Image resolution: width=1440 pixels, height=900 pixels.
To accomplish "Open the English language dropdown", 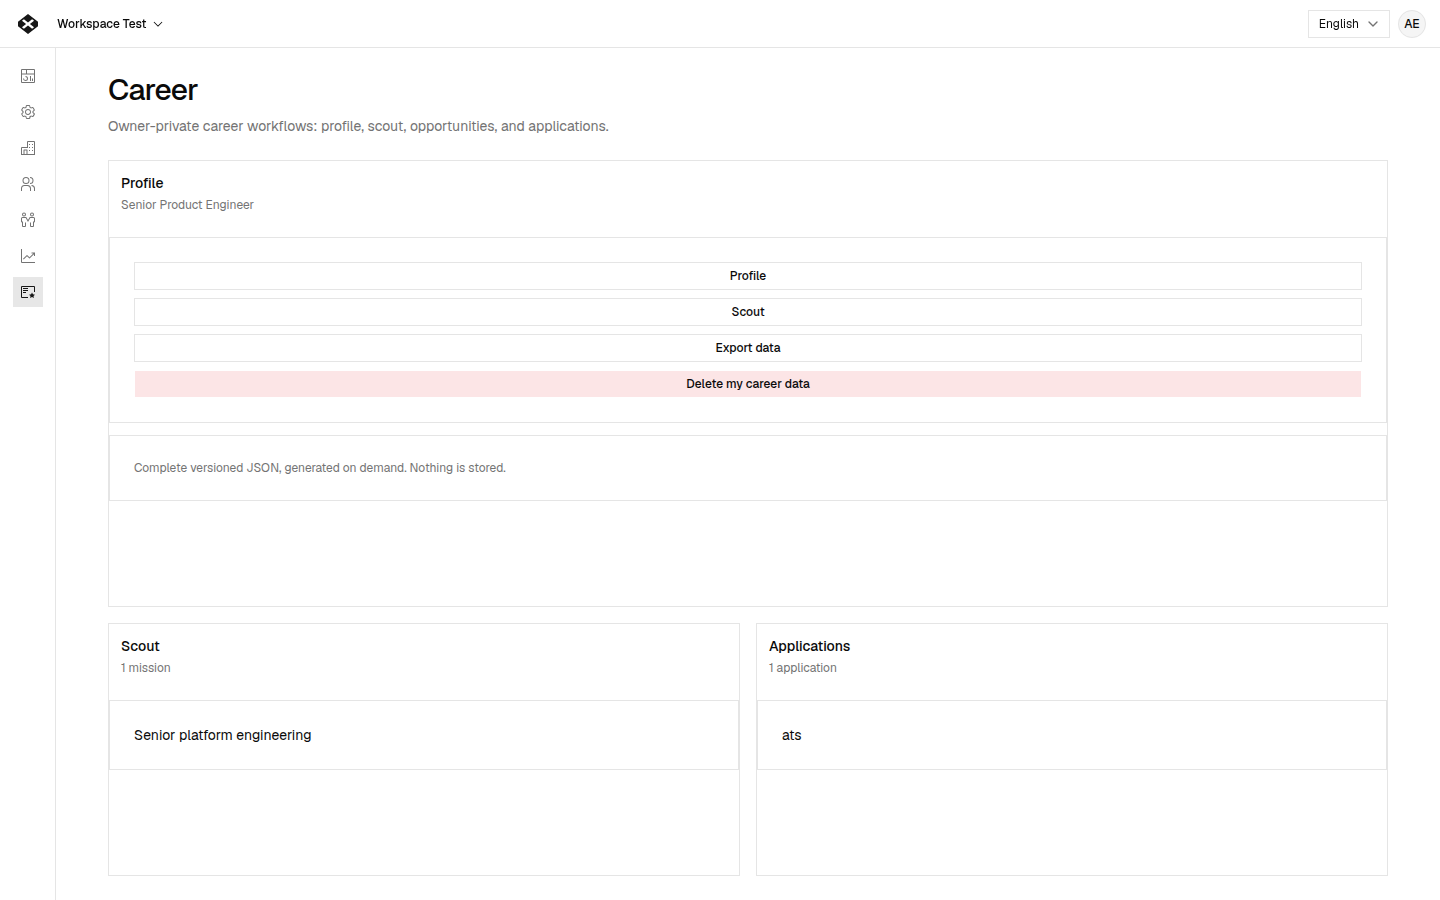I will [1348, 24].
